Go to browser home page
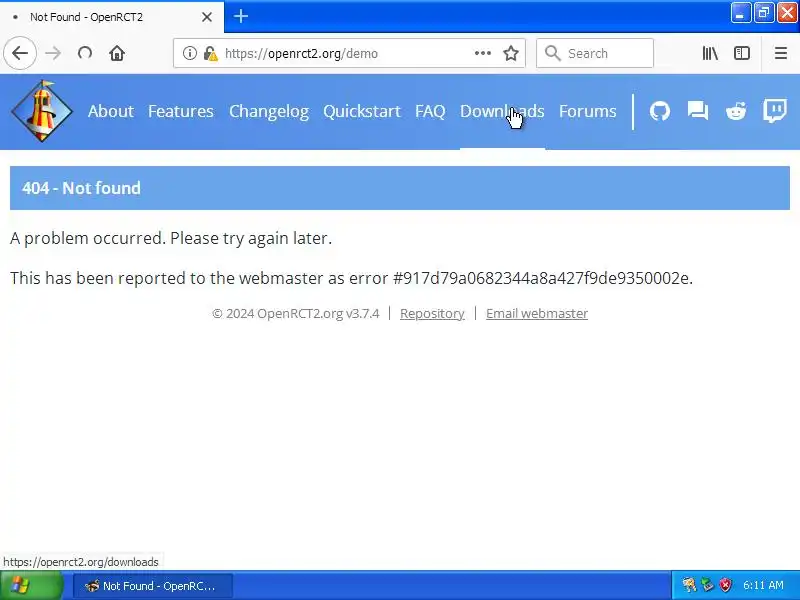The image size is (800, 600). (x=117, y=53)
